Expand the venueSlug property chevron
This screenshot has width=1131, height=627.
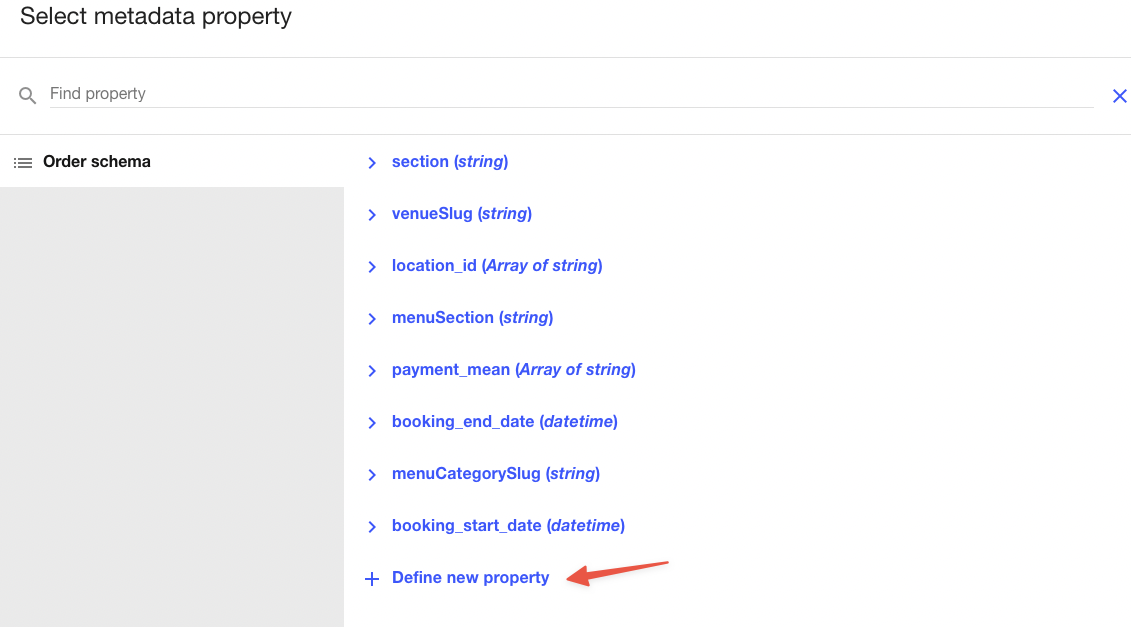click(372, 214)
